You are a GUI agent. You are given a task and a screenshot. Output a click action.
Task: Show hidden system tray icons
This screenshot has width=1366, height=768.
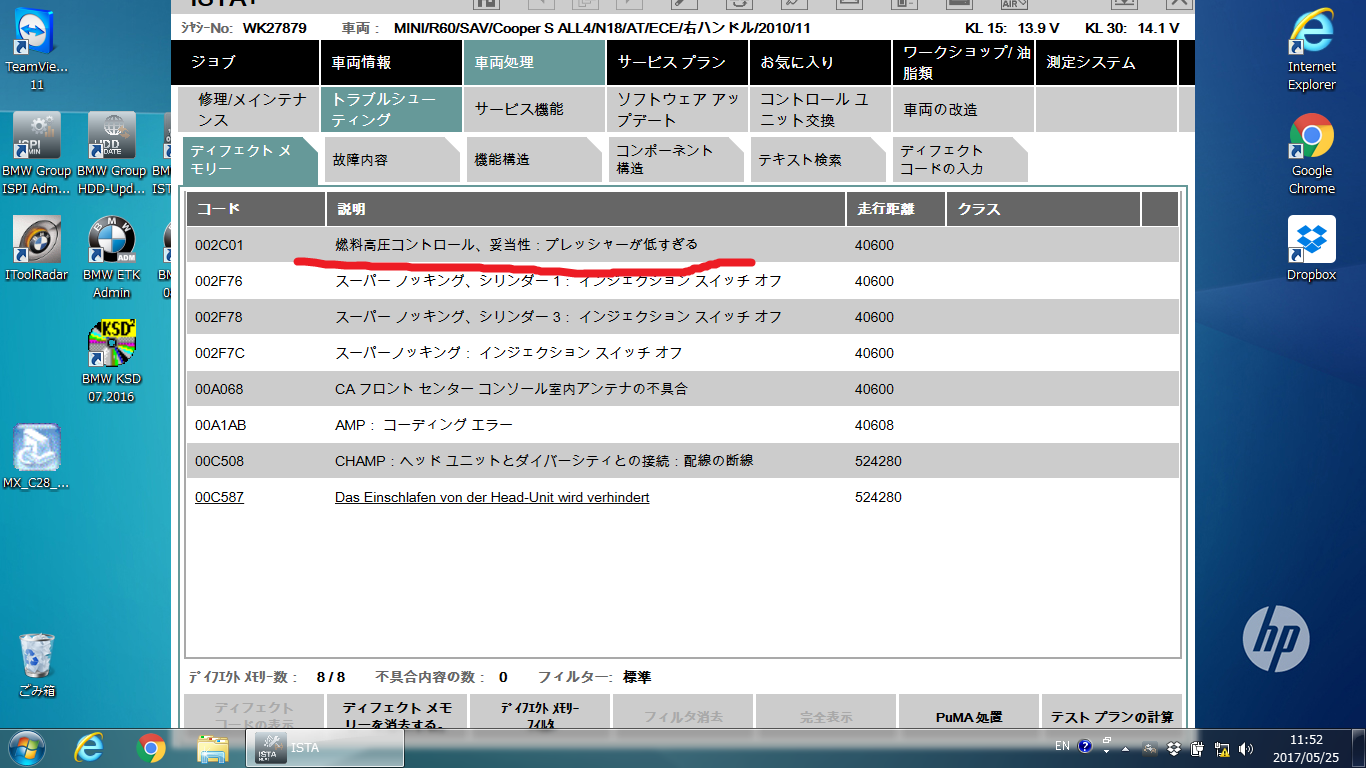click(1127, 748)
